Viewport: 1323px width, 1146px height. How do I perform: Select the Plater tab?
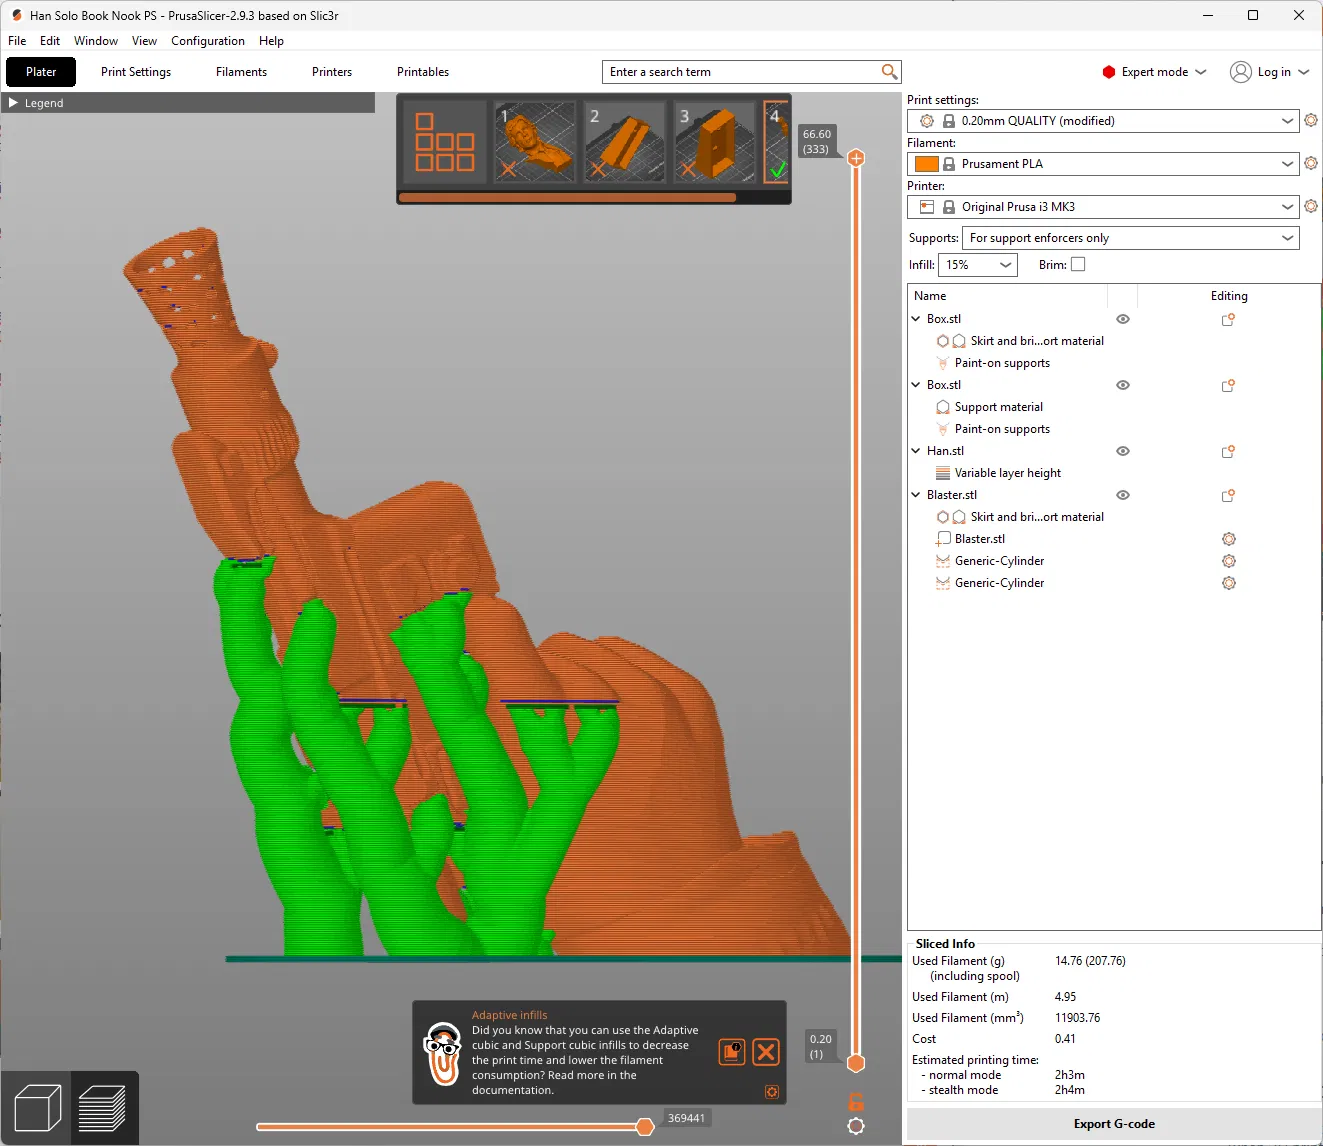coord(41,72)
